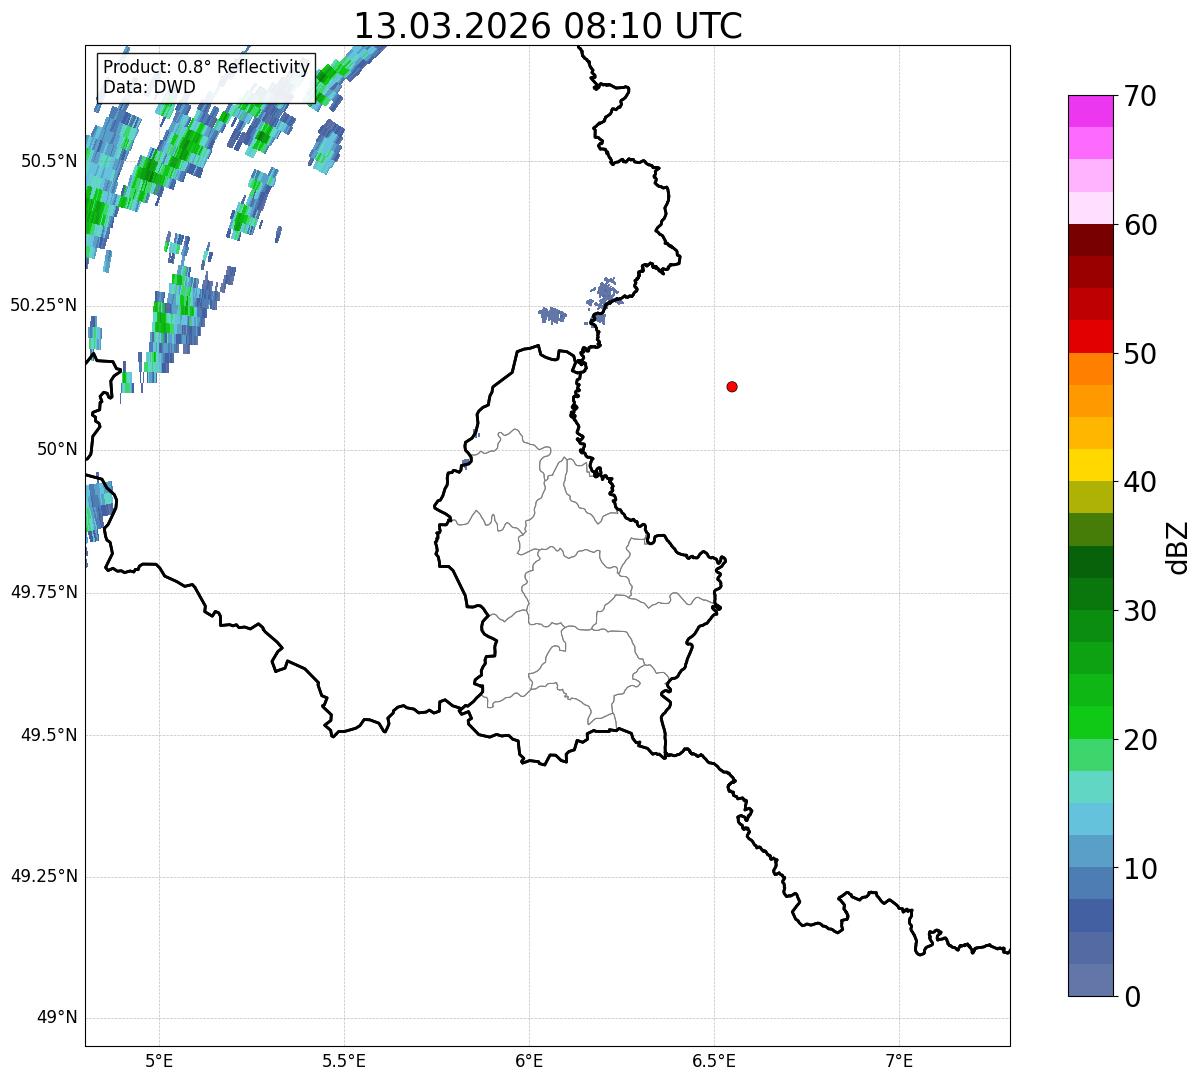Click the colorbar tick label 10
This screenshot has height=1081, width=1202.
1140,868
